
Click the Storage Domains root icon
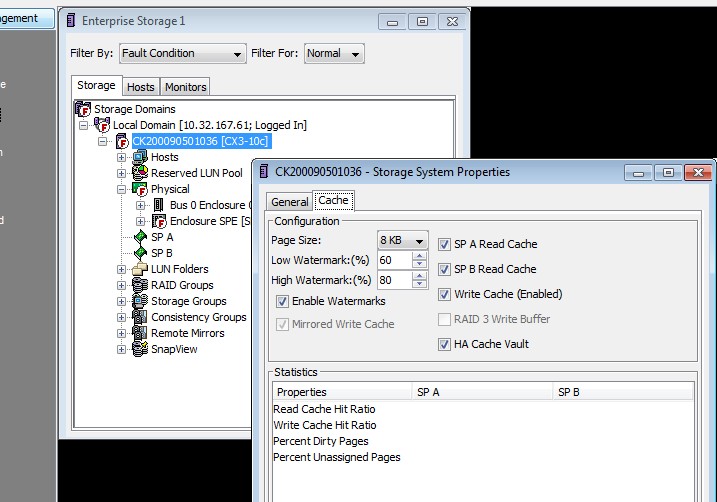click(x=83, y=109)
